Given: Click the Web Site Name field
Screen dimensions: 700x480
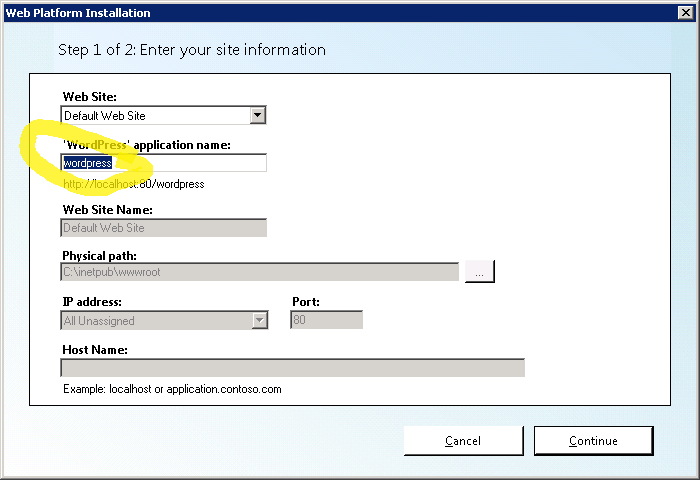Looking at the screenshot, I should pyautogui.click(x=163, y=228).
